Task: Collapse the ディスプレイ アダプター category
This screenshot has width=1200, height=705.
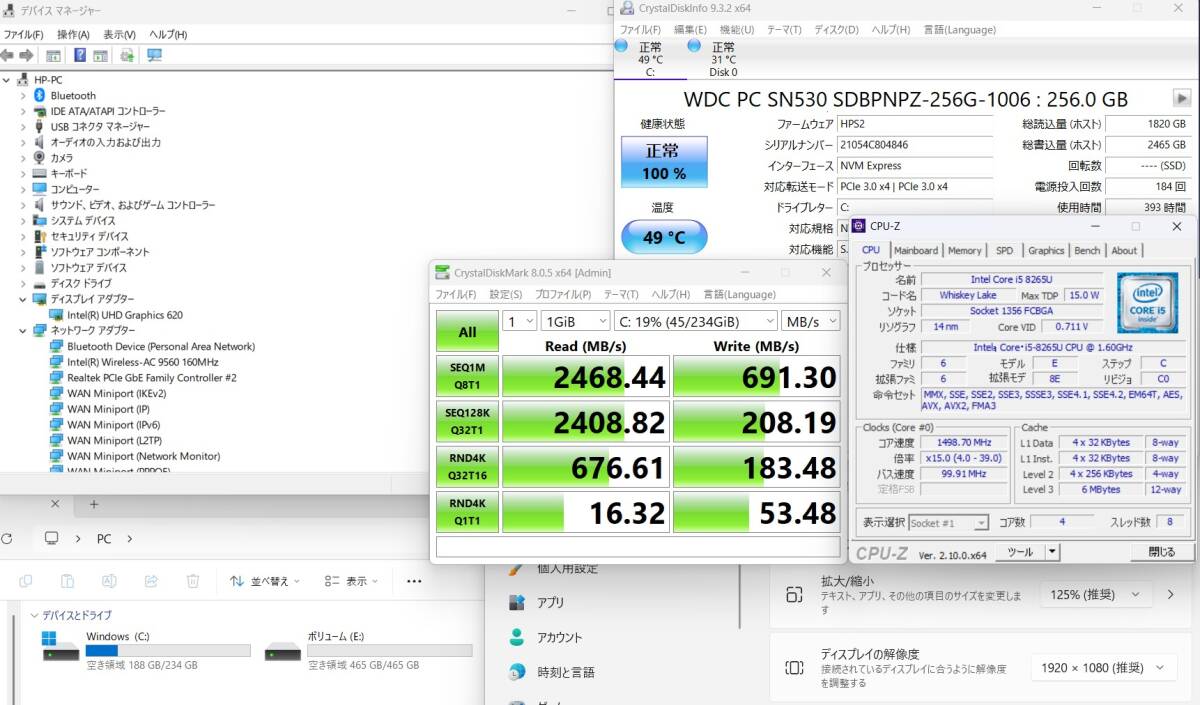Action: point(23,299)
